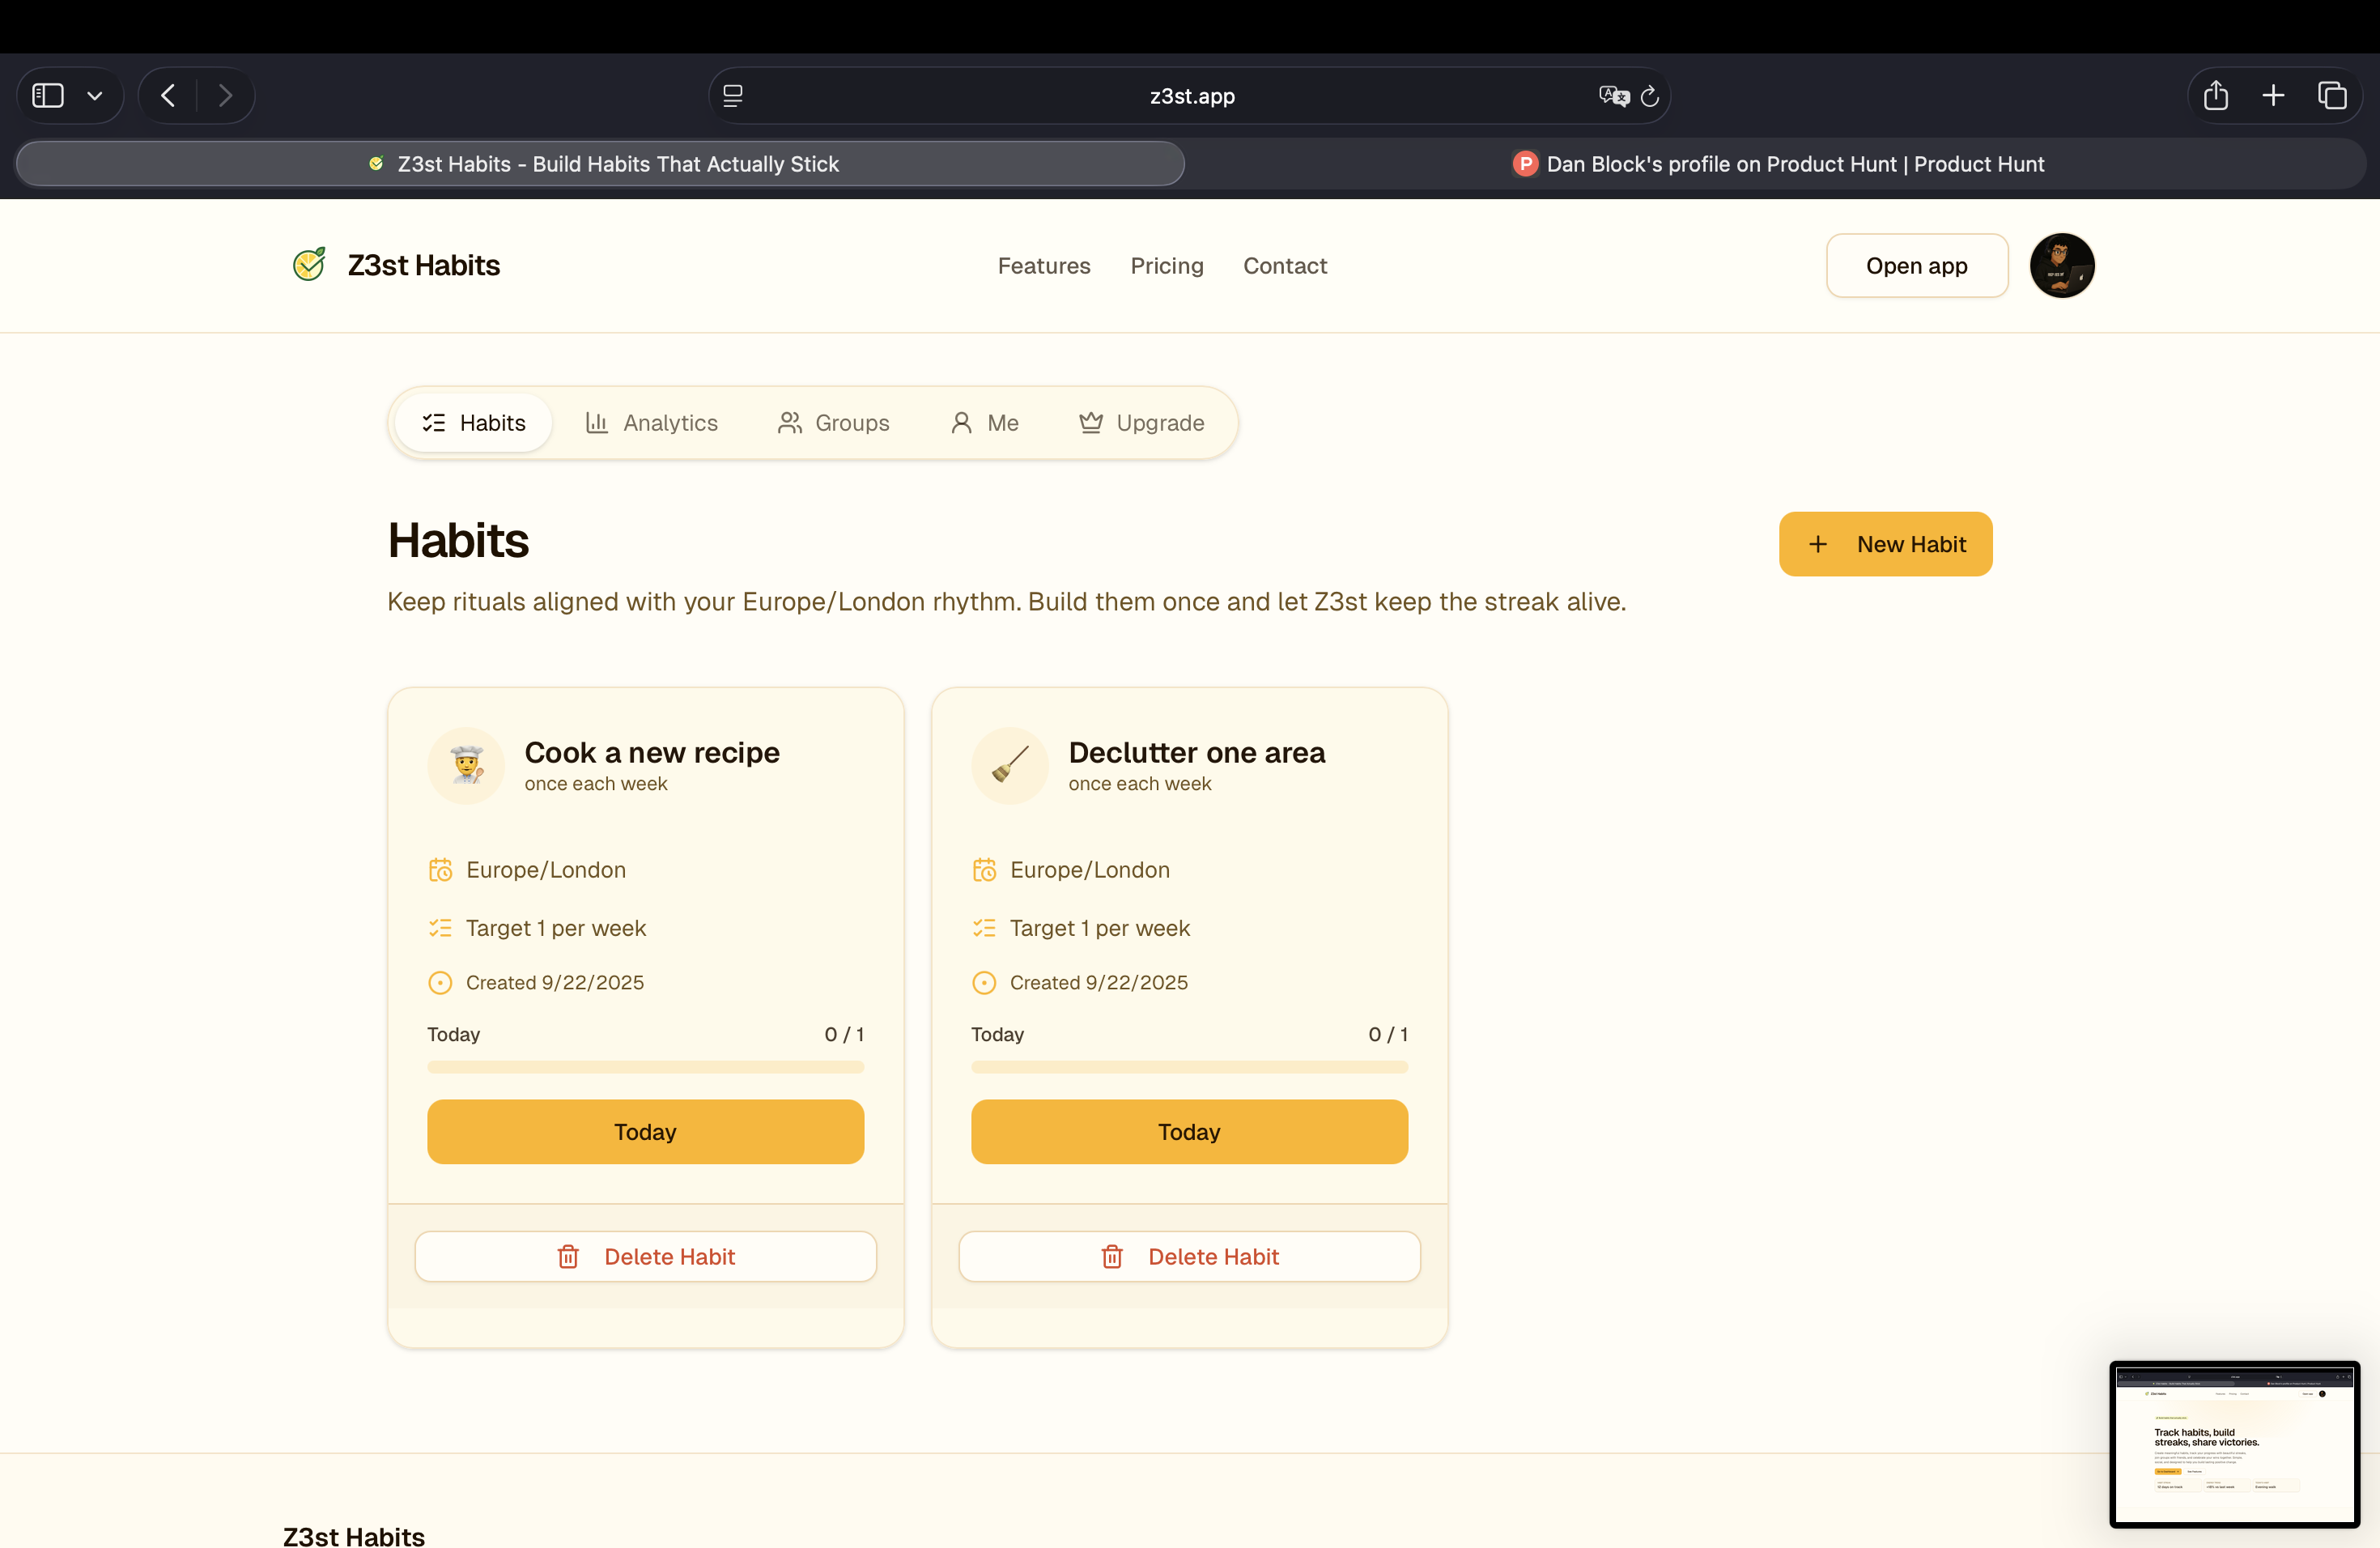
Task: Click the z3st.app address field
Action: [x=1189, y=96]
